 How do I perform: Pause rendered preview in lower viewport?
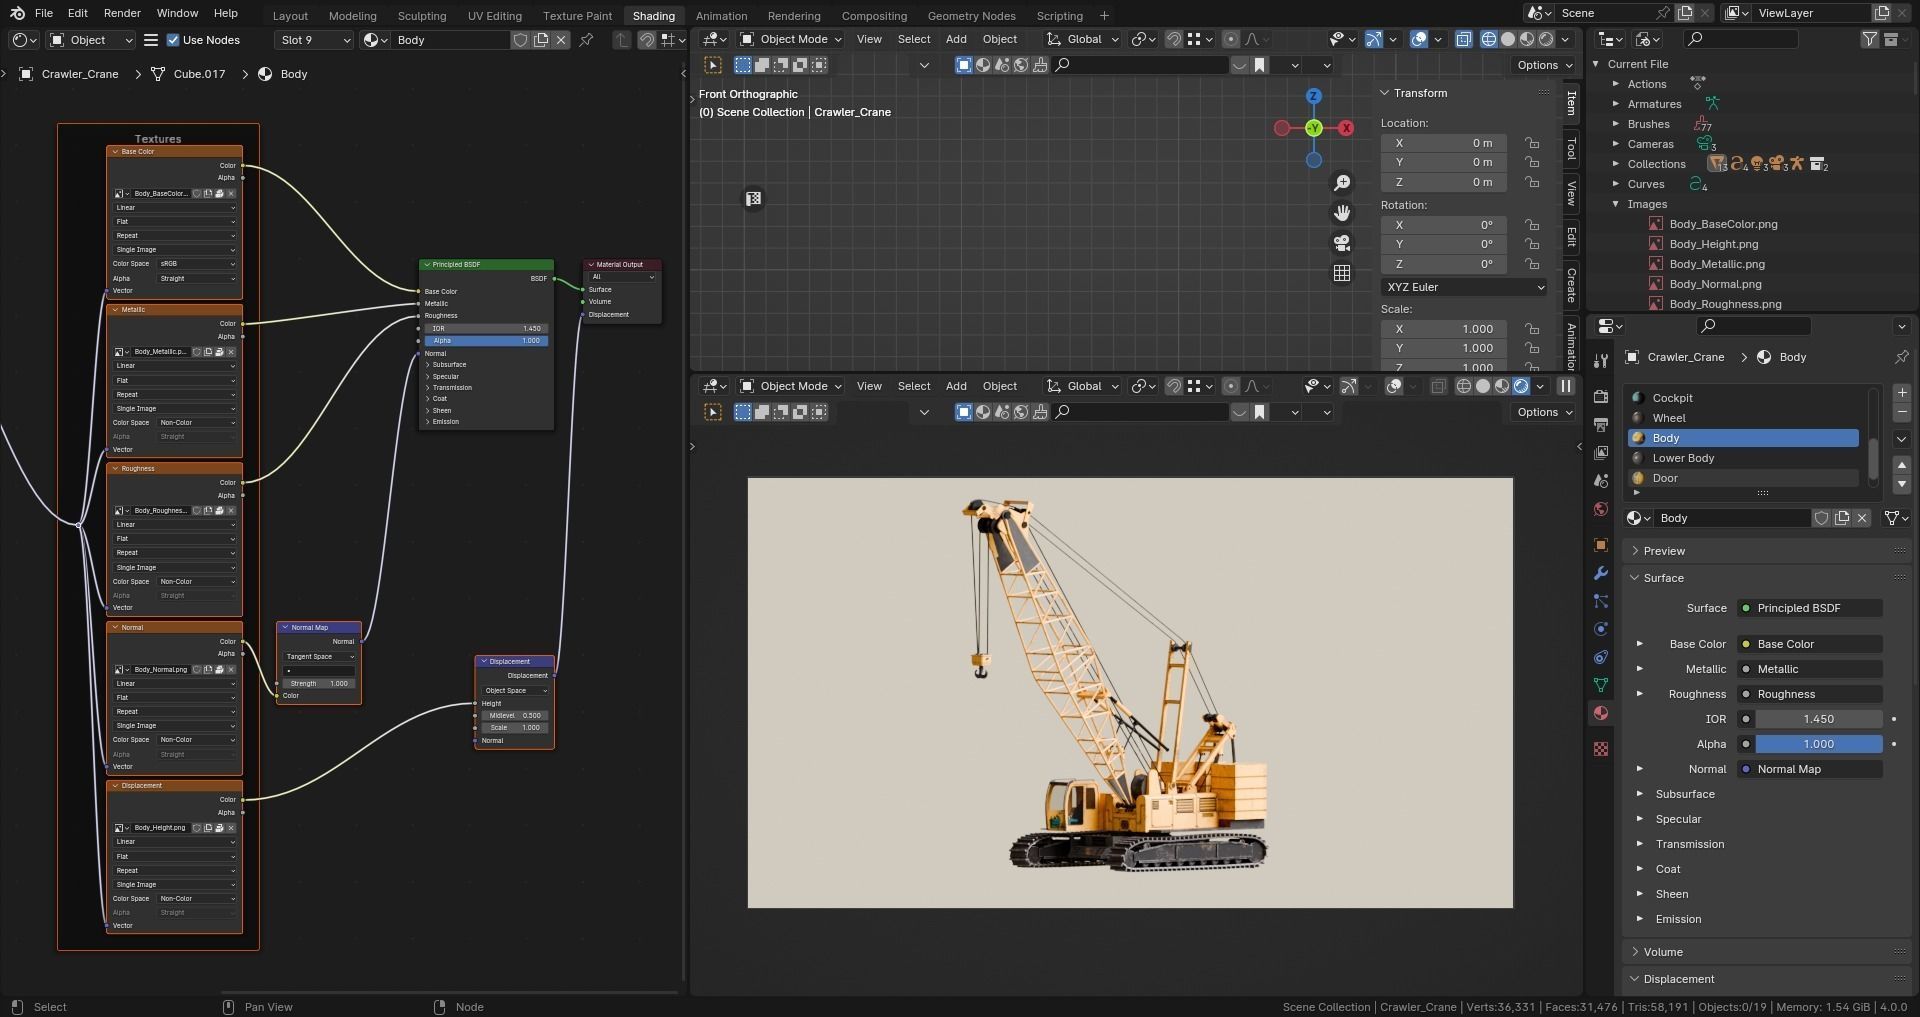pos(1566,386)
